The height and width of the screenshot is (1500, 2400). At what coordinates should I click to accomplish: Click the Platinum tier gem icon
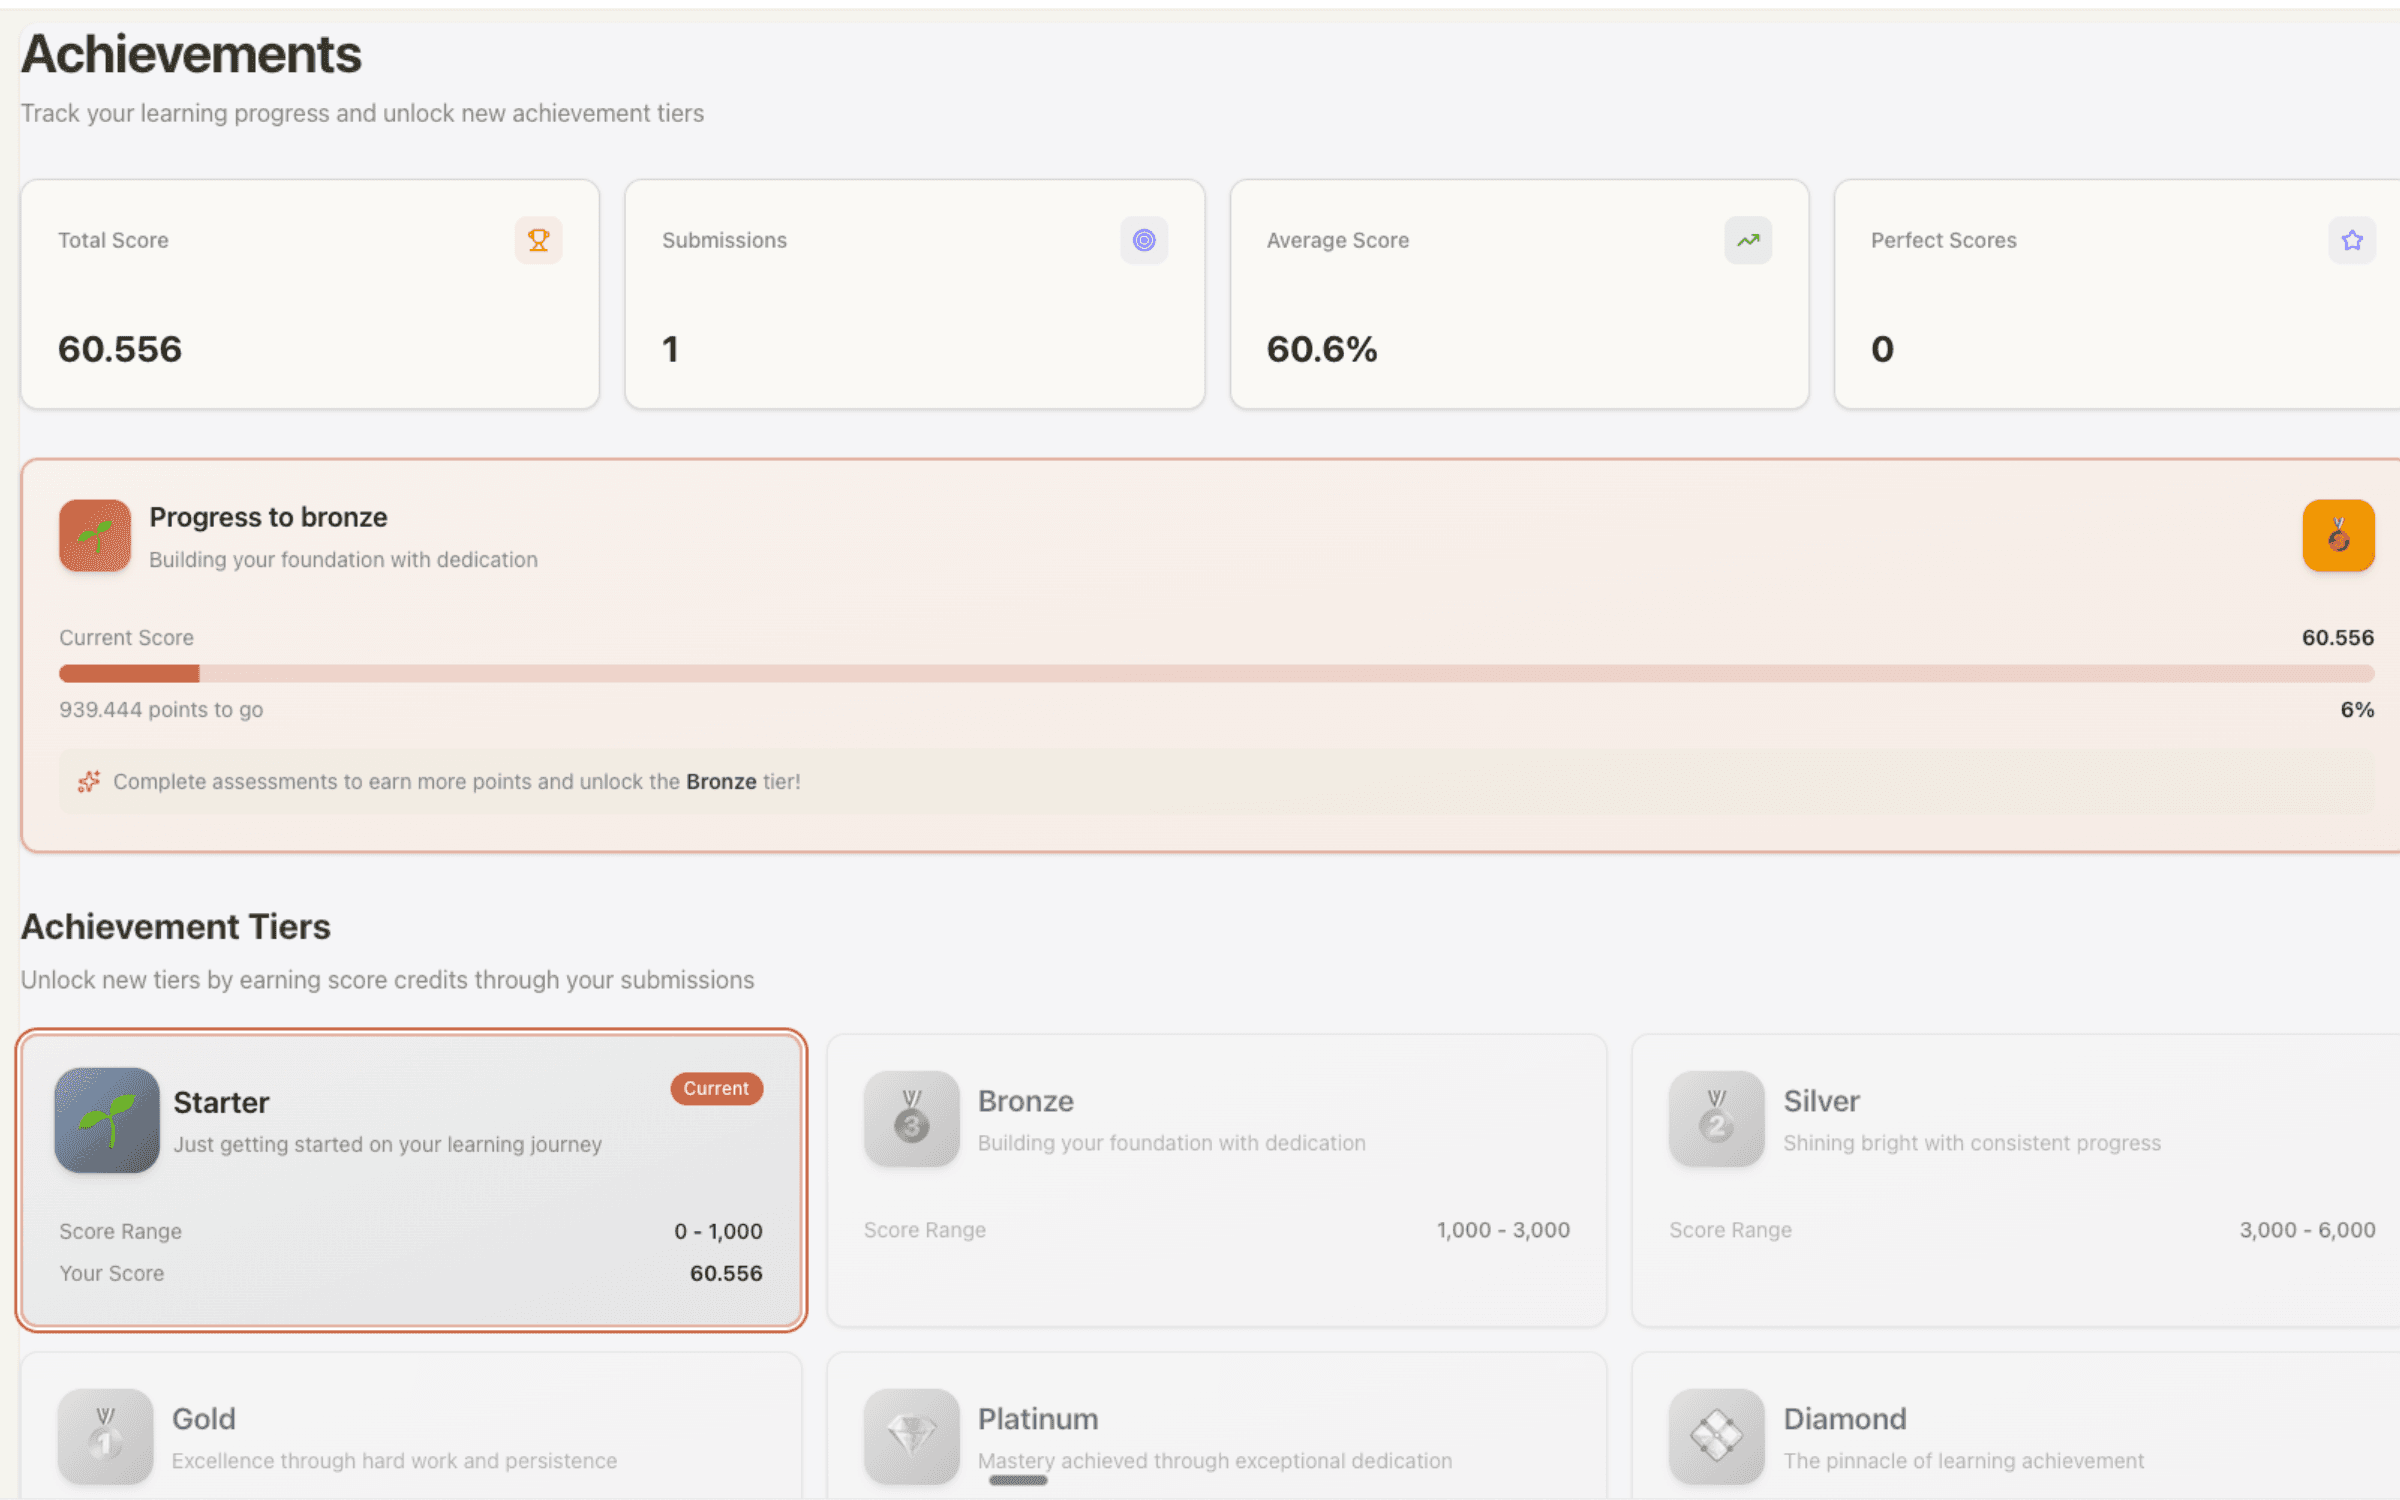click(911, 1436)
